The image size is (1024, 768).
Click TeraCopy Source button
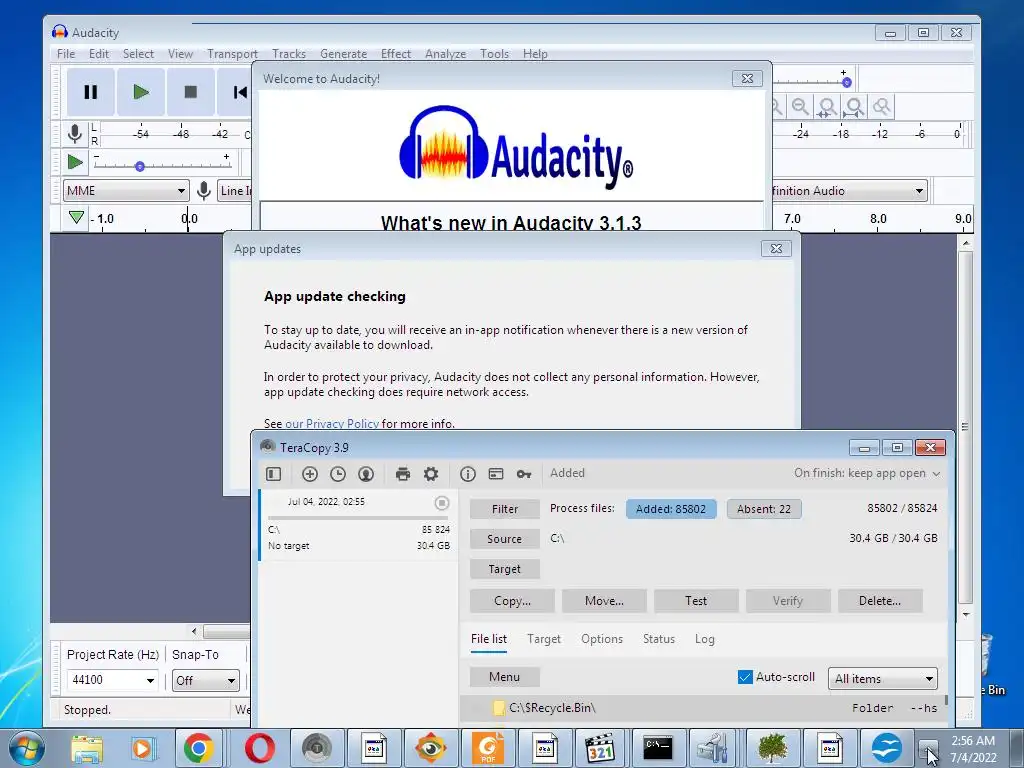[505, 539]
